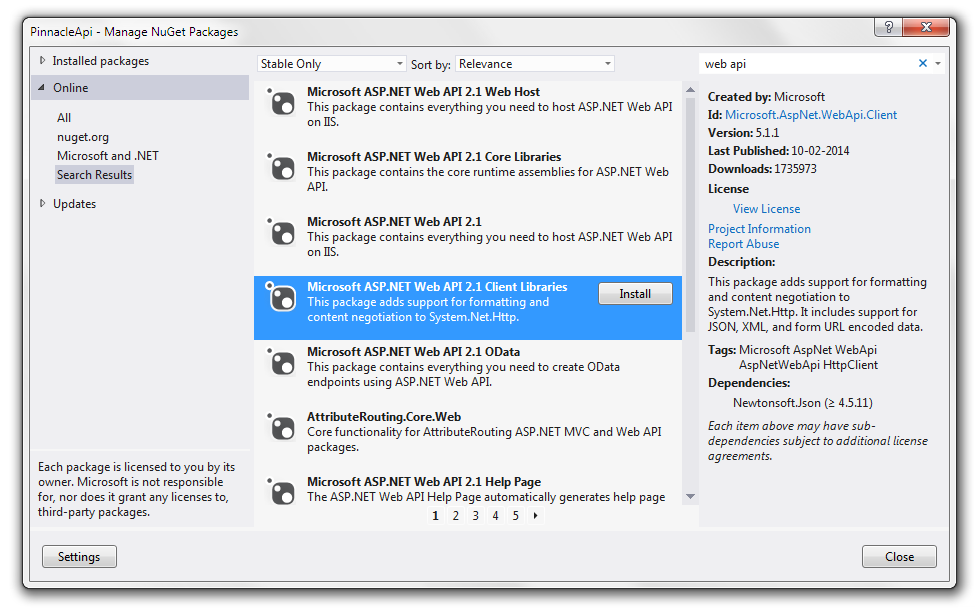Open the Sort by Relevance dropdown
This screenshot has width=977, height=612.
[535, 64]
